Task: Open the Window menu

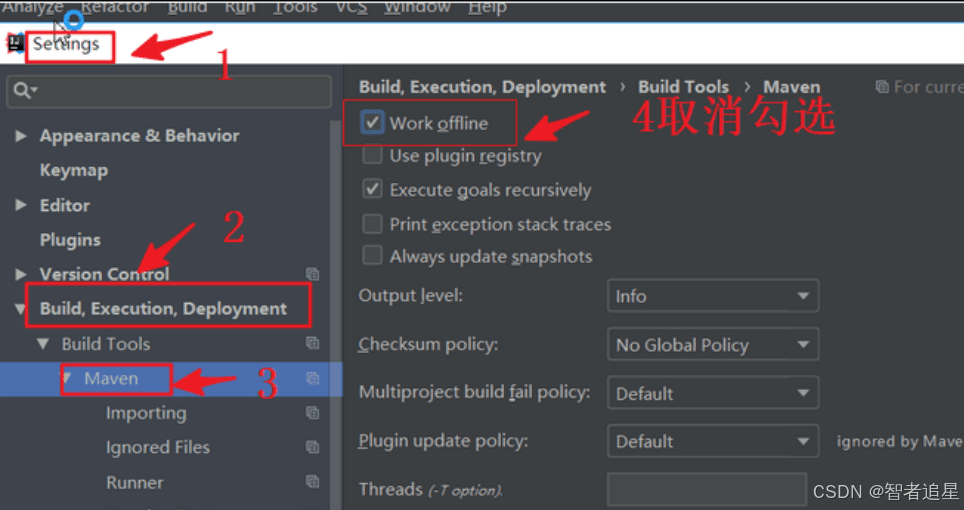Action: point(417,7)
